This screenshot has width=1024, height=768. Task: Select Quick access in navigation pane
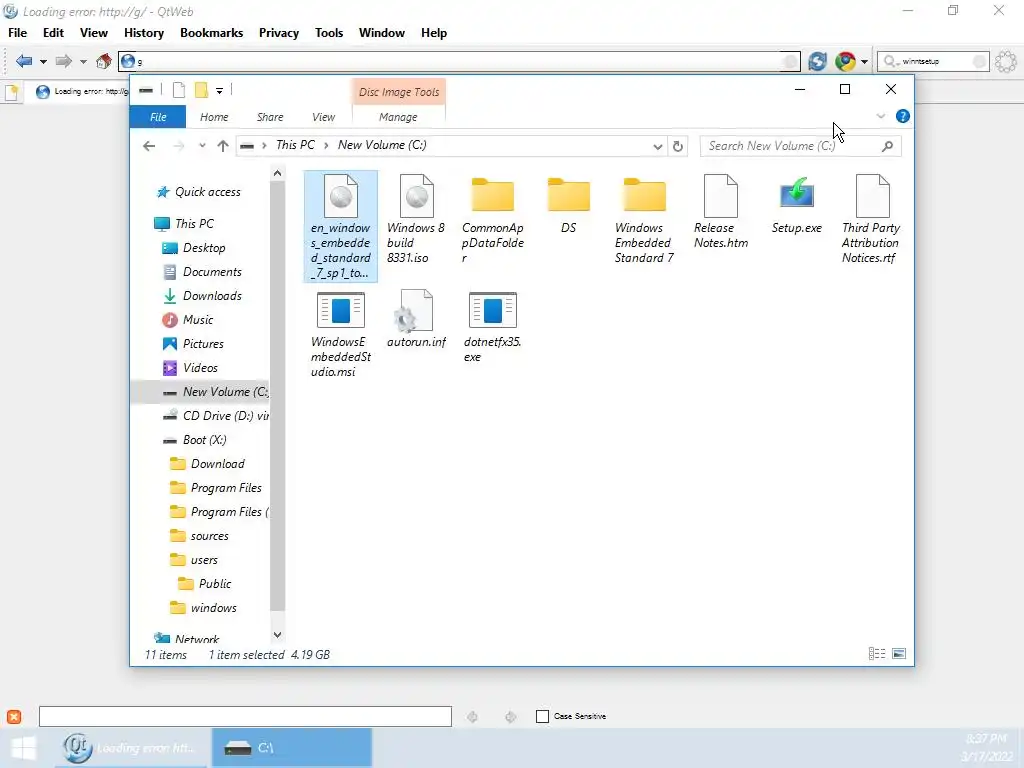tap(199, 192)
